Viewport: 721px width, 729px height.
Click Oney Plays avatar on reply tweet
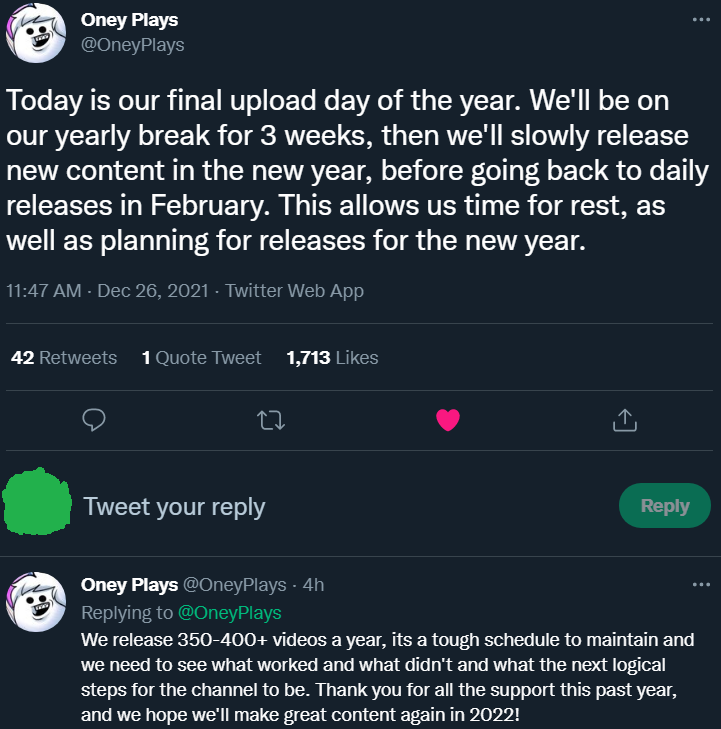(36, 602)
